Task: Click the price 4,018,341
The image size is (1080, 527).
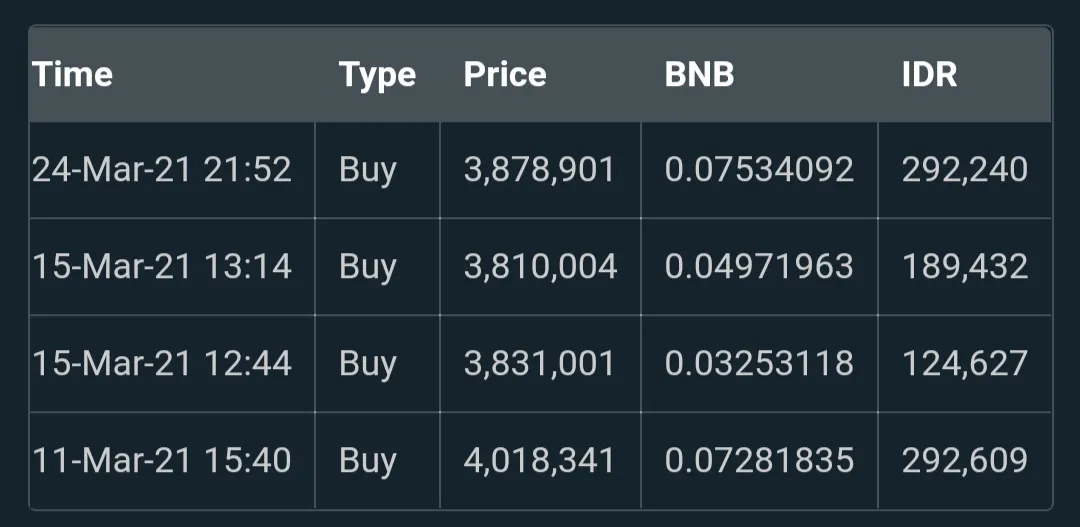Action: coord(539,461)
